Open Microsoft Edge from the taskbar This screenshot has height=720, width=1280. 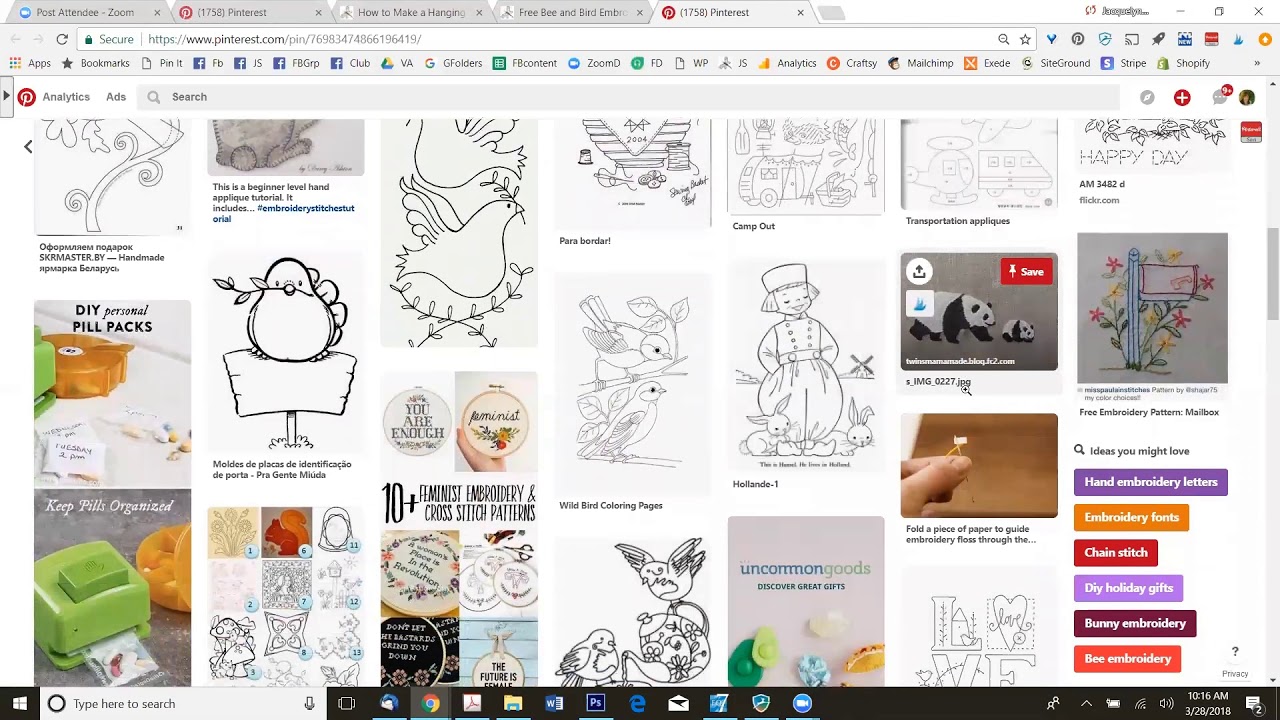637,704
